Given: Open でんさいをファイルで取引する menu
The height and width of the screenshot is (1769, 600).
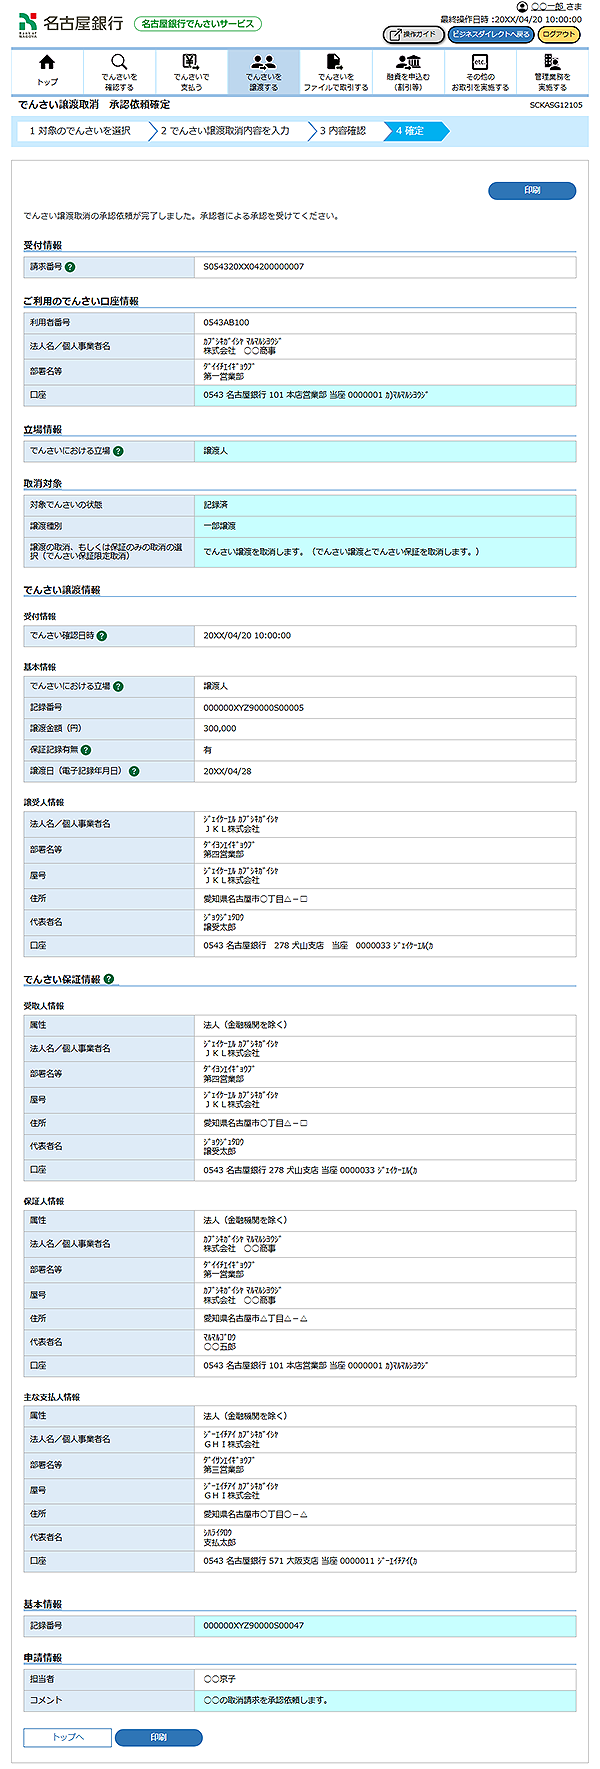Looking at the screenshot, I should (336, 71).
